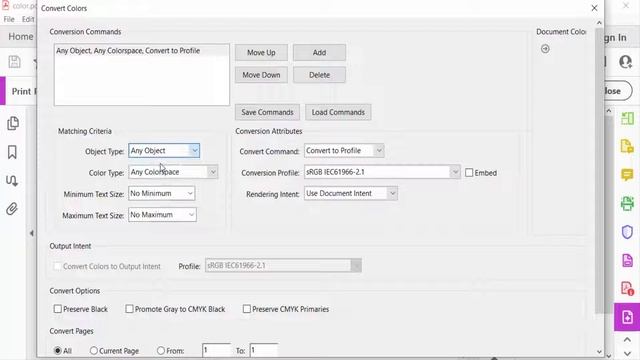
Task: Open the bookmarks panel icon
Action: (x=12, y=152)
